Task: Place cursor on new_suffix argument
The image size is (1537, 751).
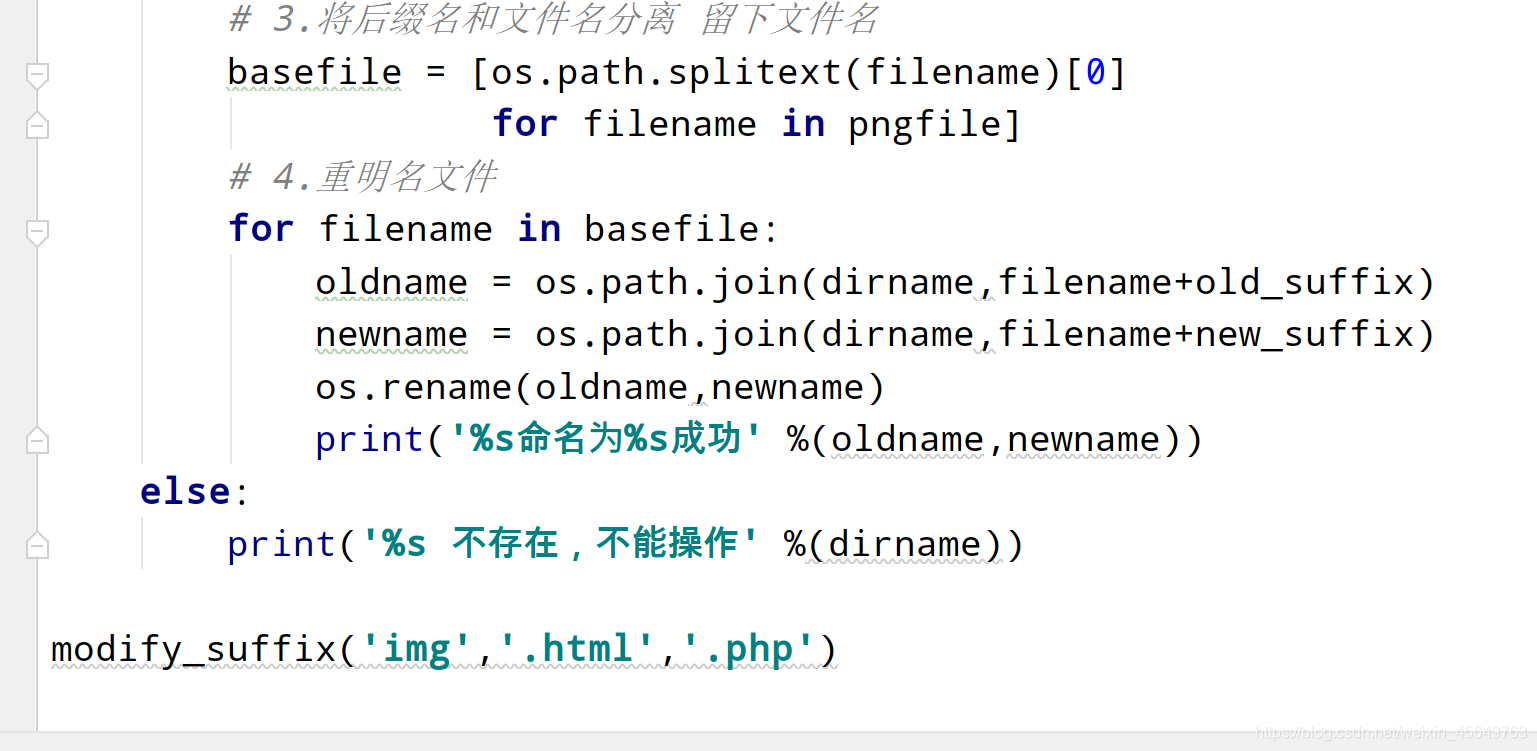Action: (1304, 334)
